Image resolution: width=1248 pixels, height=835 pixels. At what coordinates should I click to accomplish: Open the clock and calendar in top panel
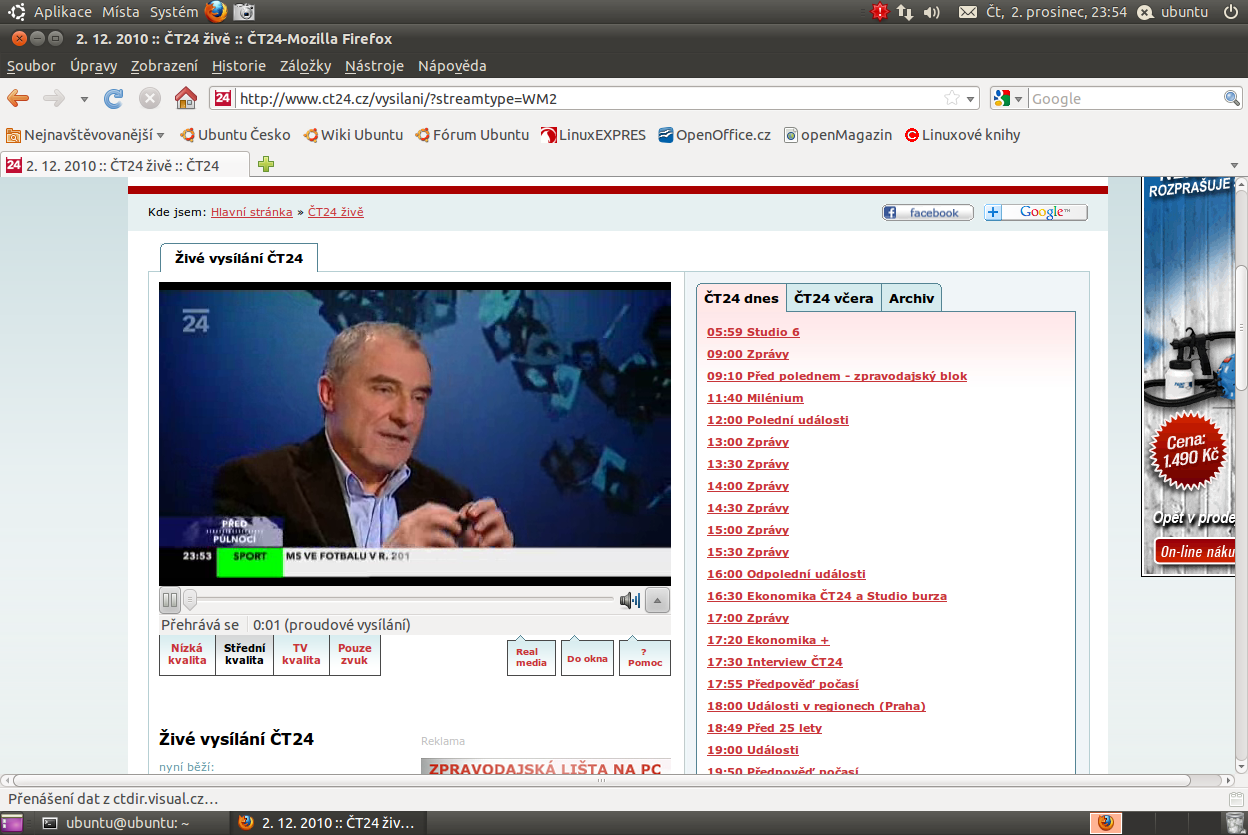tap(1056, 12)
